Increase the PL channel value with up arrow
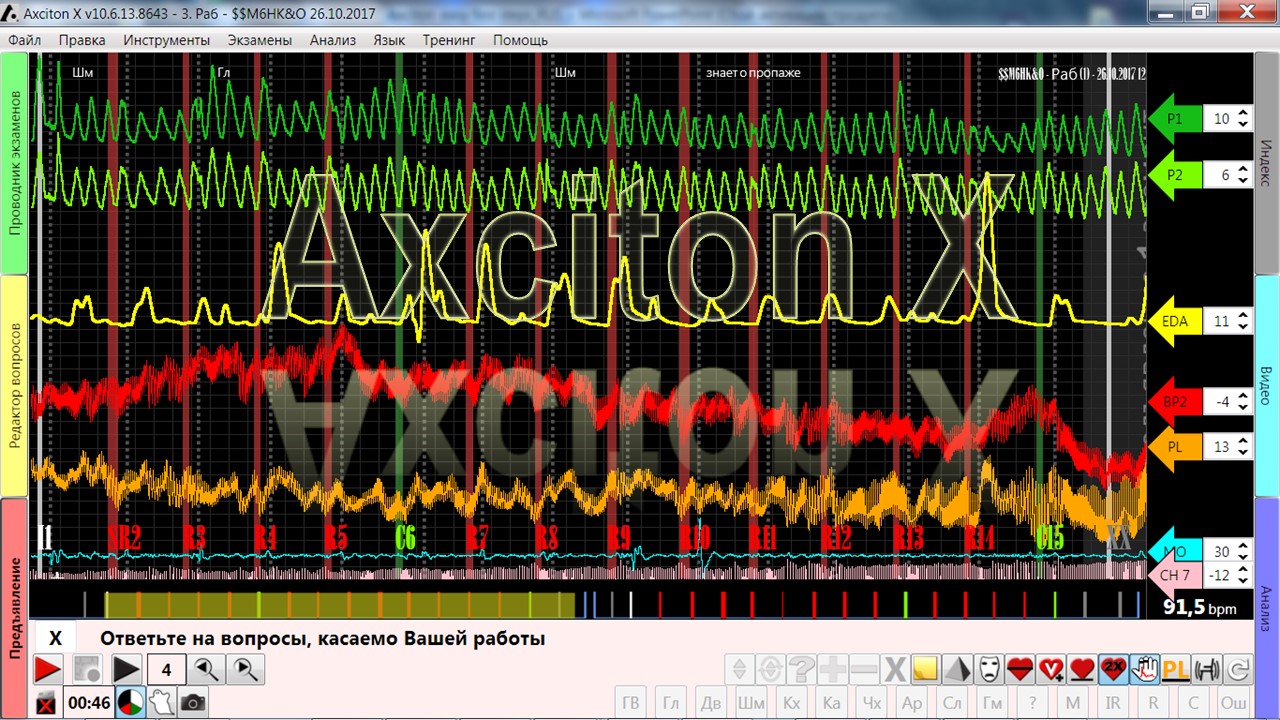This screenshot has height=720, width=1280. 1243,442
